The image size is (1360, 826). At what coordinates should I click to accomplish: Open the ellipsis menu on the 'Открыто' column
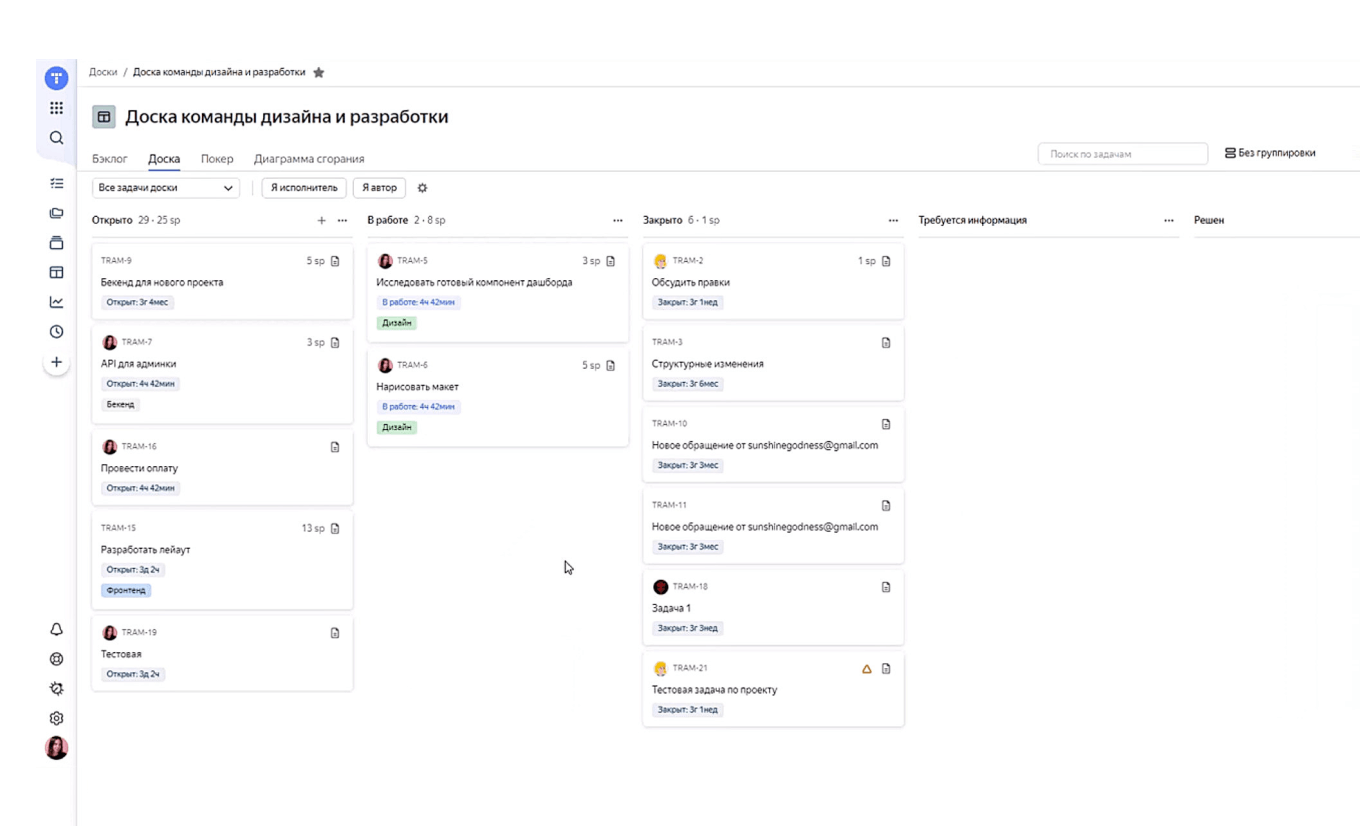342,220
